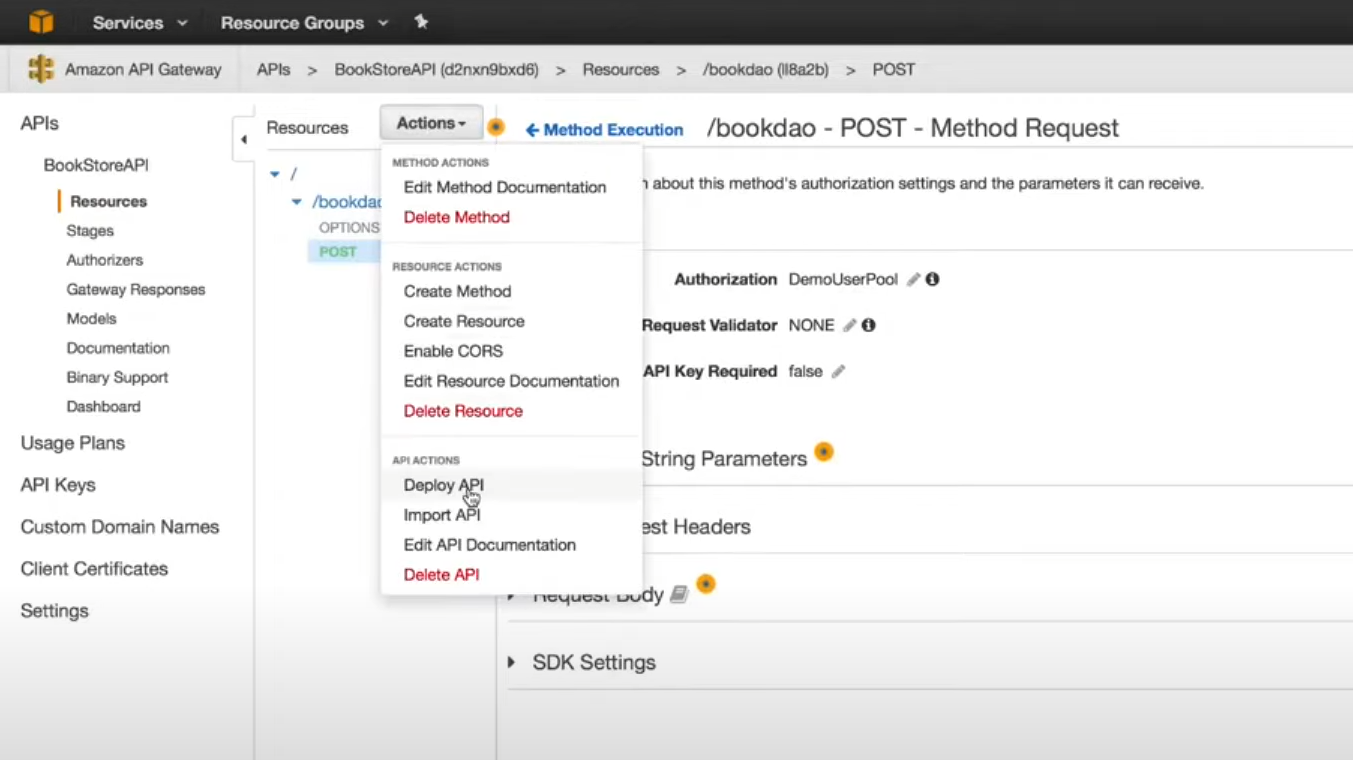The width and height of the screenshot is (1353, 760).
Task: Click the AWS cube logo icon
Action: [x=40, y=21]
